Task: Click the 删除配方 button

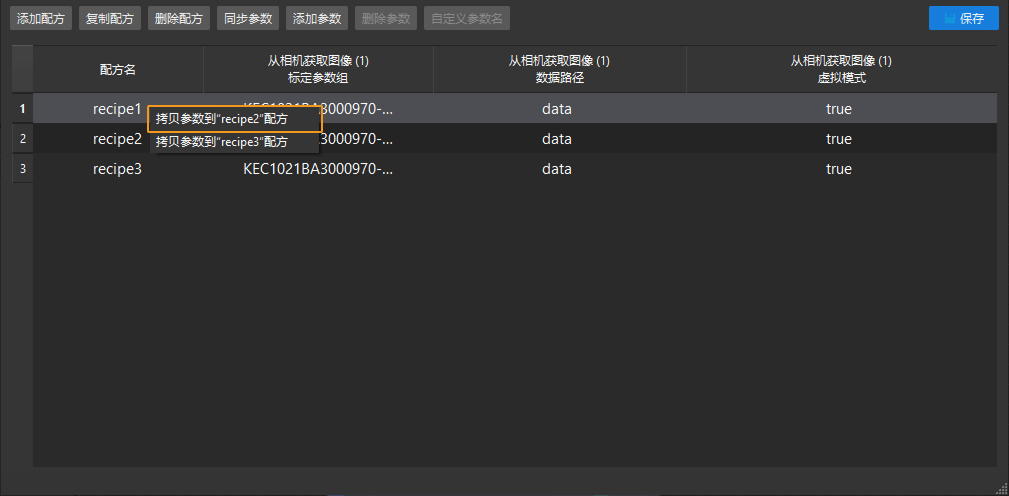Action: tap(179, 19)
